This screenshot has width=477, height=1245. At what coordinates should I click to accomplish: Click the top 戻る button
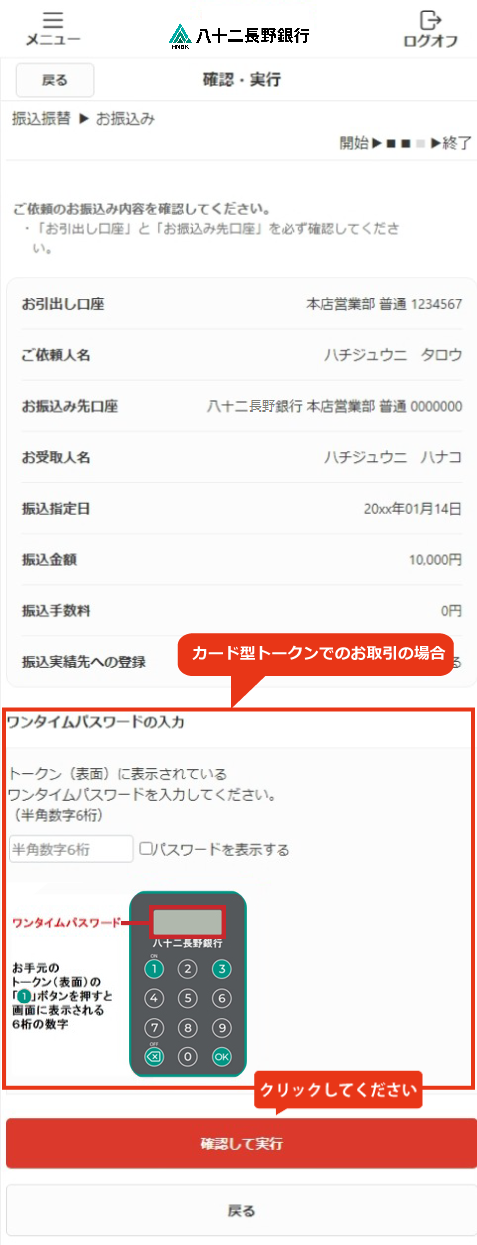click(55, 80)
